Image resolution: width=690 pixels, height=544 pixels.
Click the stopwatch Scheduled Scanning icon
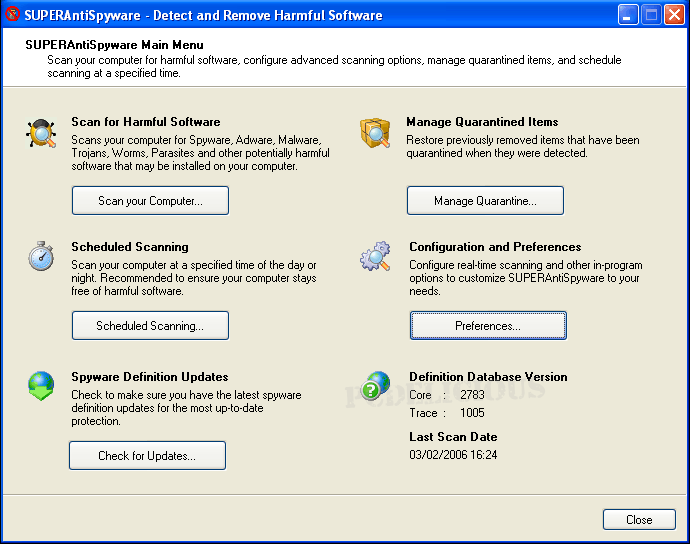click(x=41, y=256)
